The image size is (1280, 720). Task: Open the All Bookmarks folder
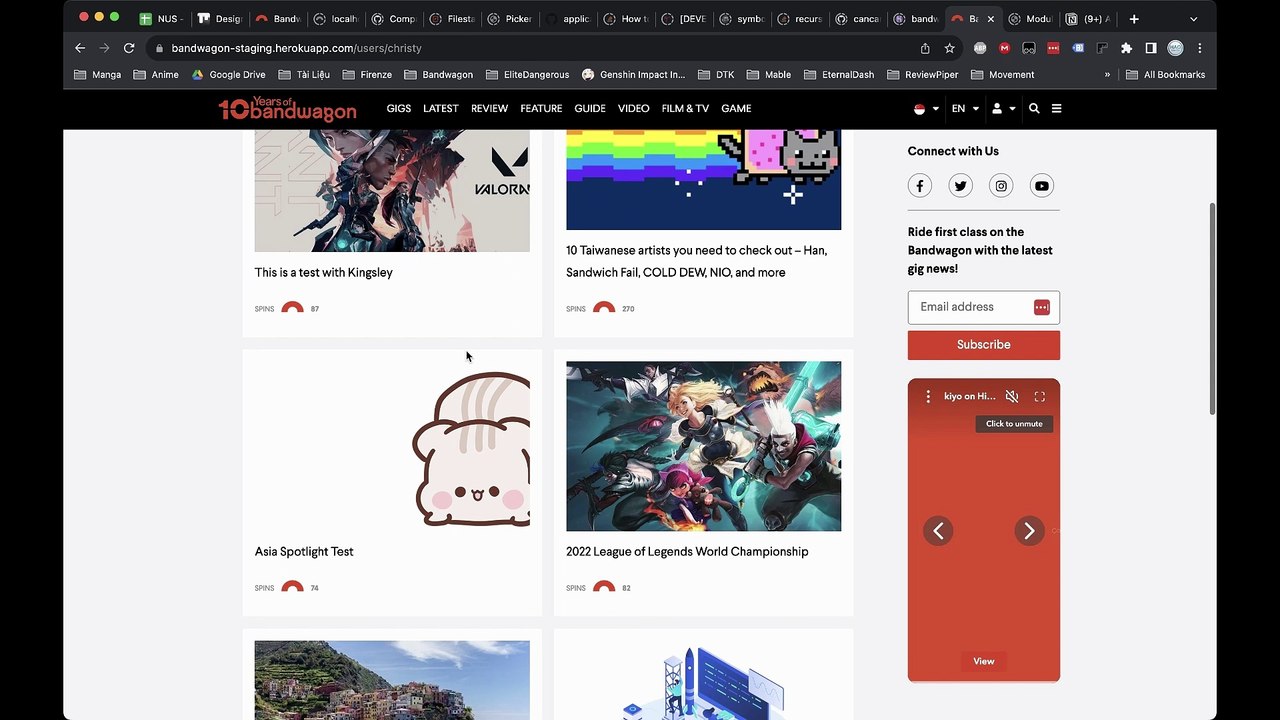pyautogui.click(x=1165, y=75)
